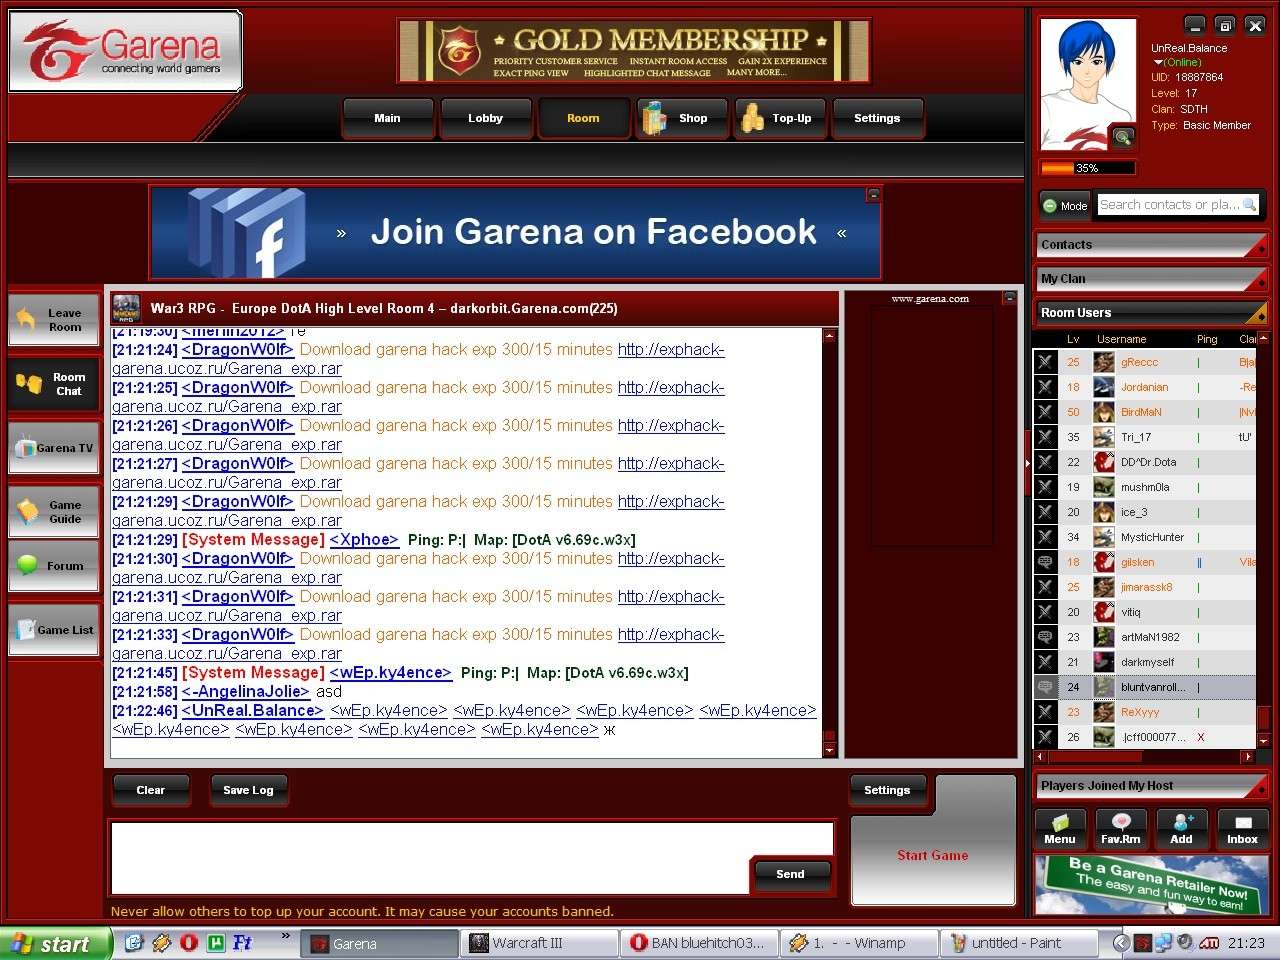Click the chat log vertical scrollbar down arrow
This screenshot has width=1280, height=960.
click(829, 749)
